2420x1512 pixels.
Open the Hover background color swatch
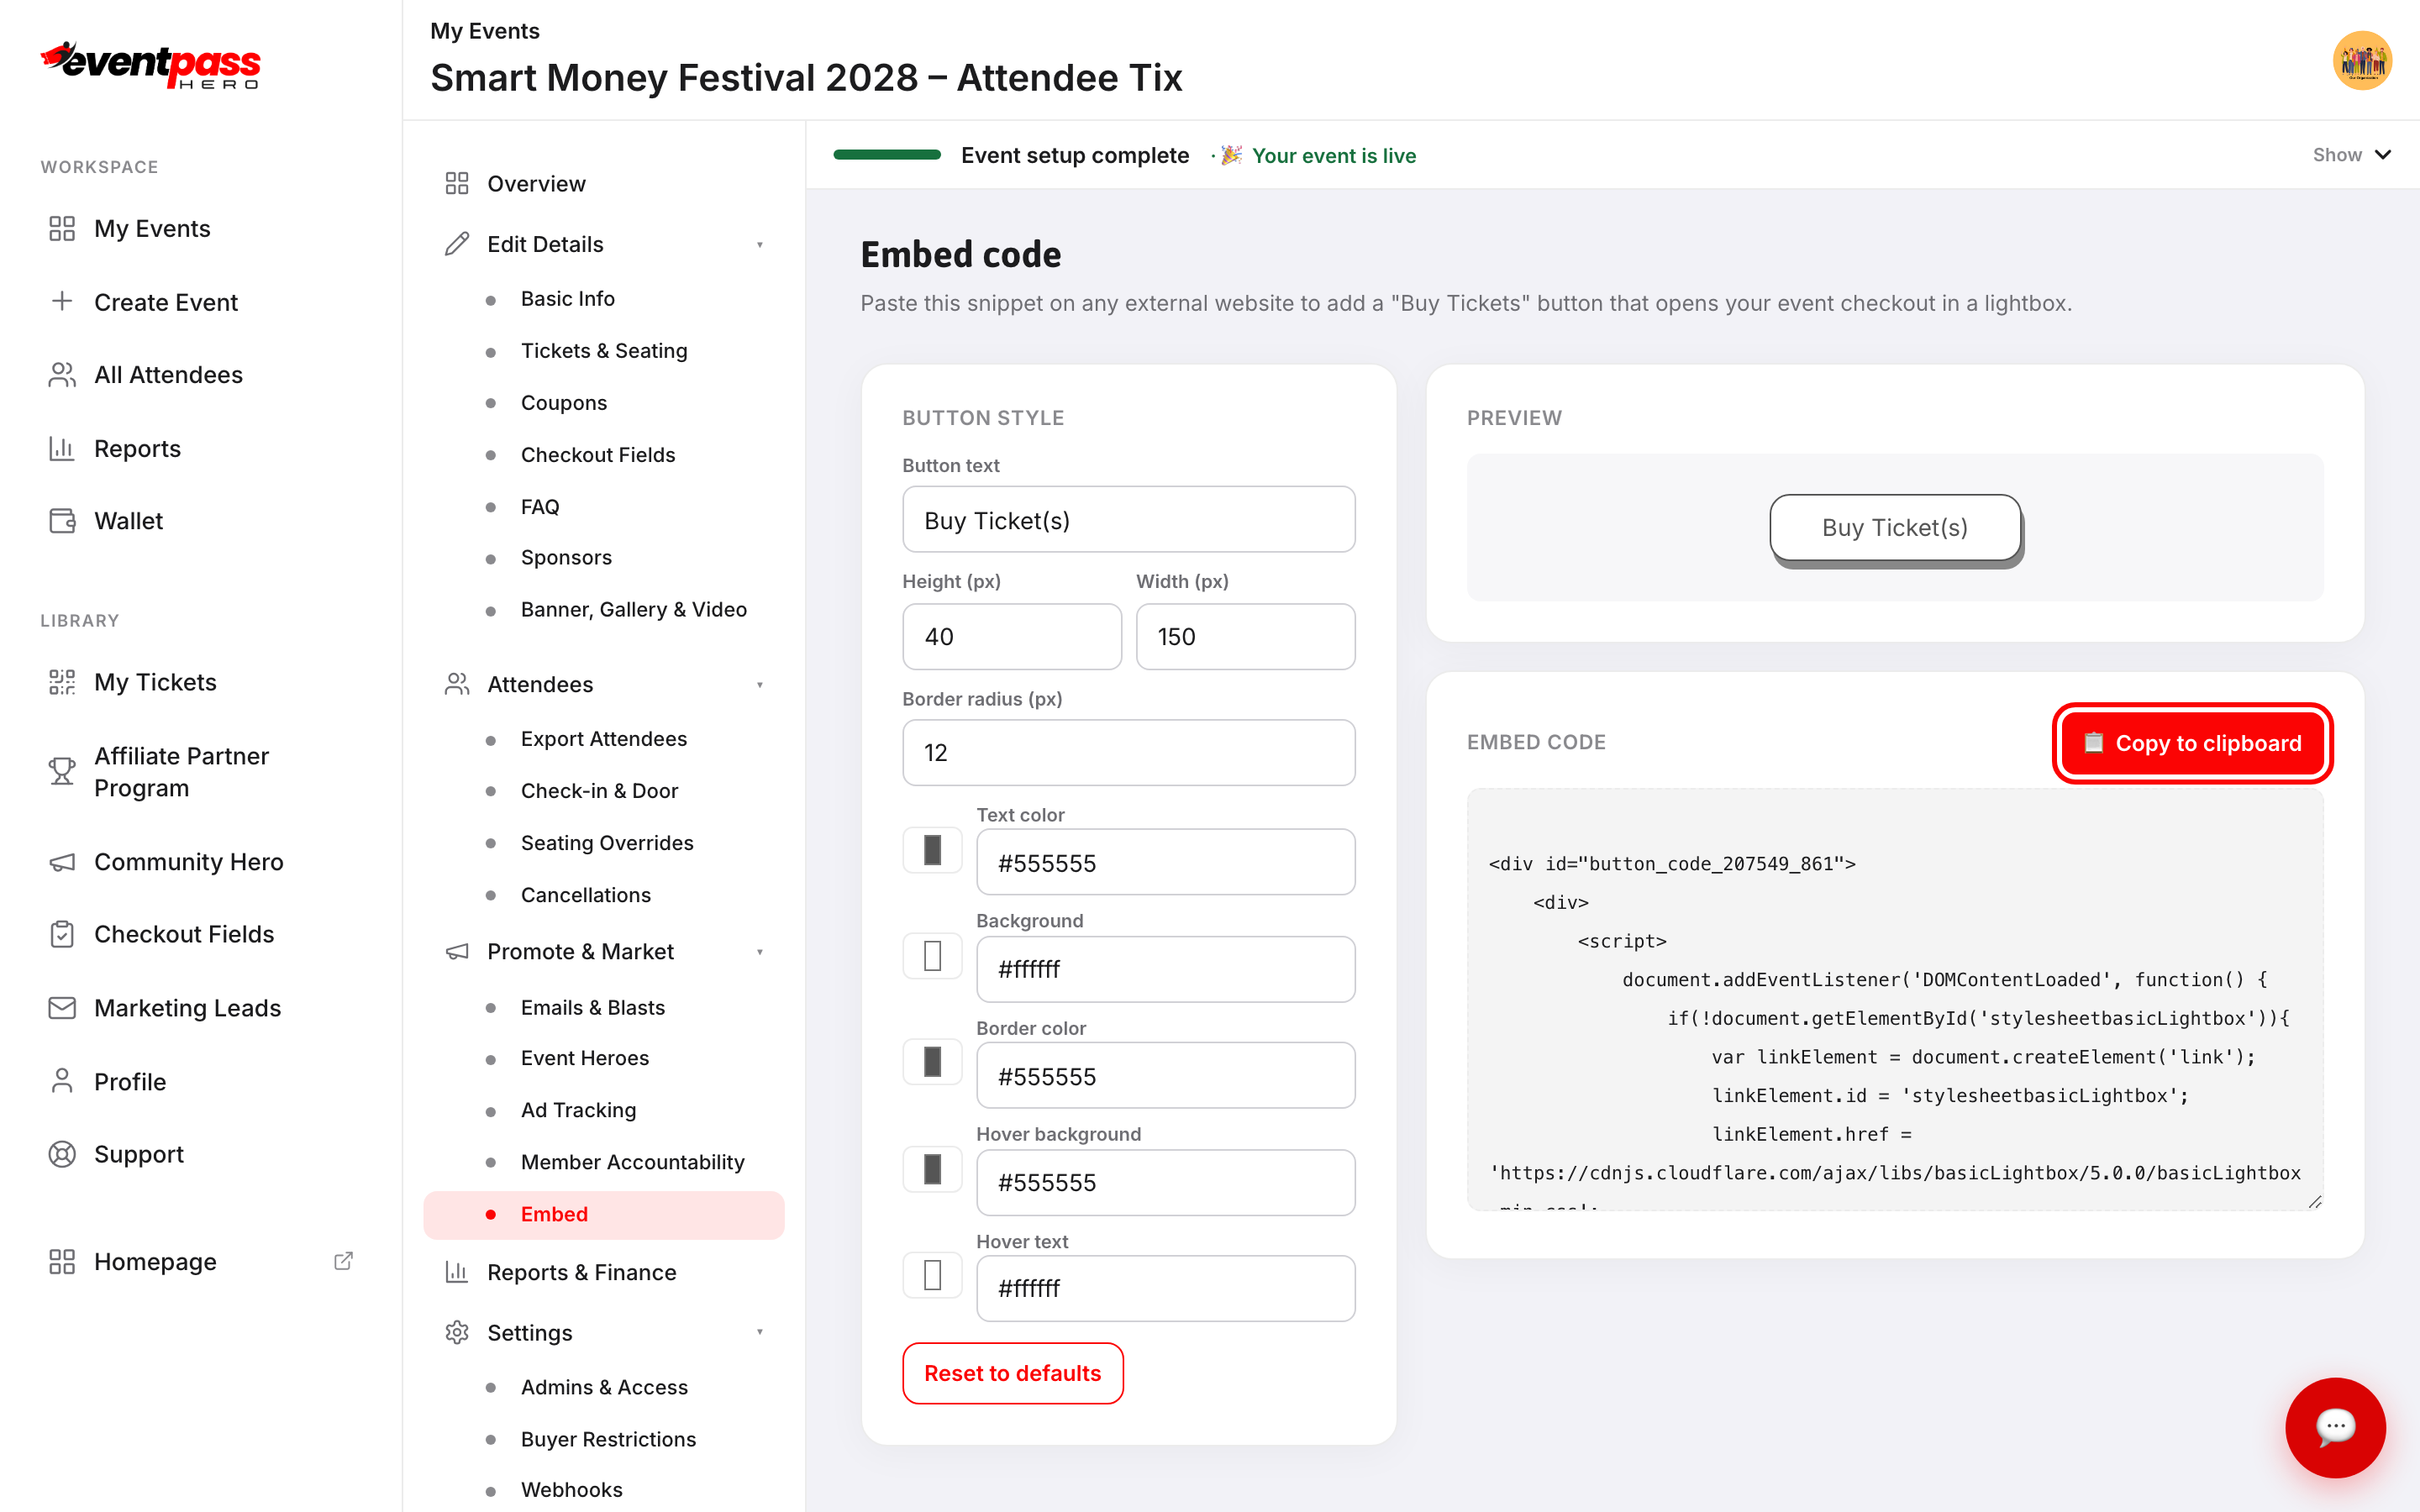tap(932, 1169)
